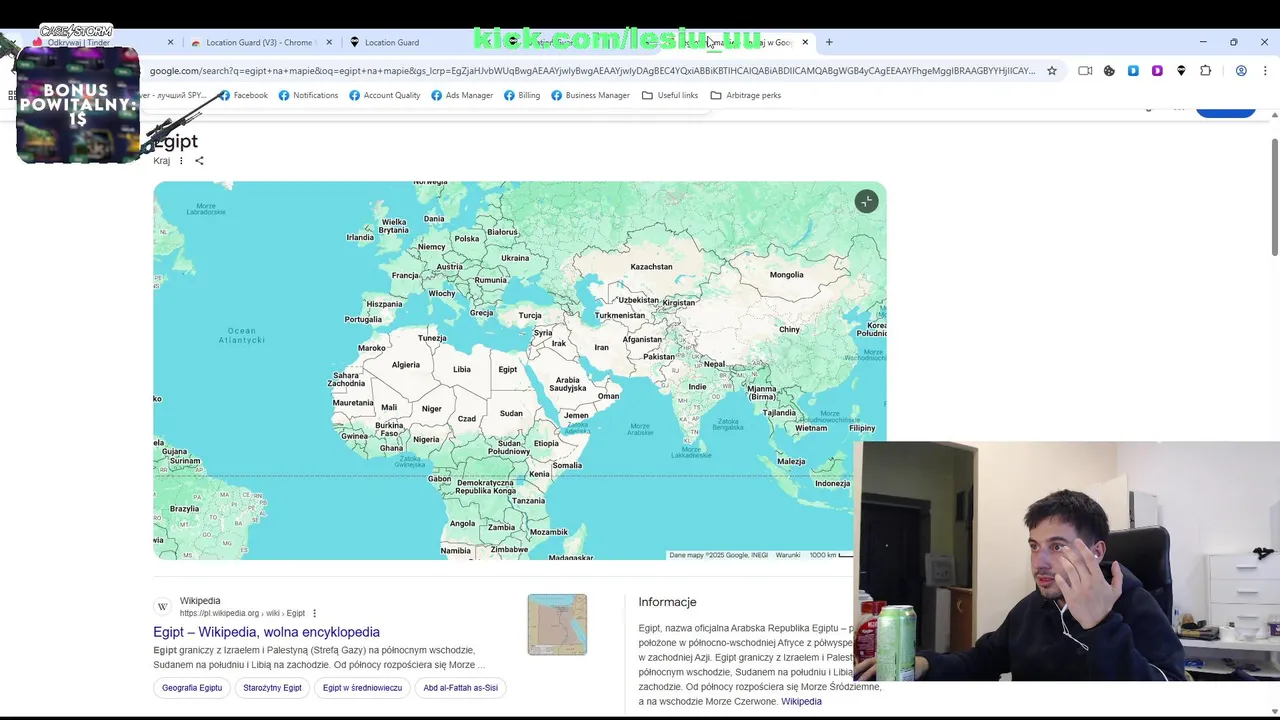This screenshot has height=720, width=1280.
Task: Open a new browser tab
Action: tap(829, 42)
